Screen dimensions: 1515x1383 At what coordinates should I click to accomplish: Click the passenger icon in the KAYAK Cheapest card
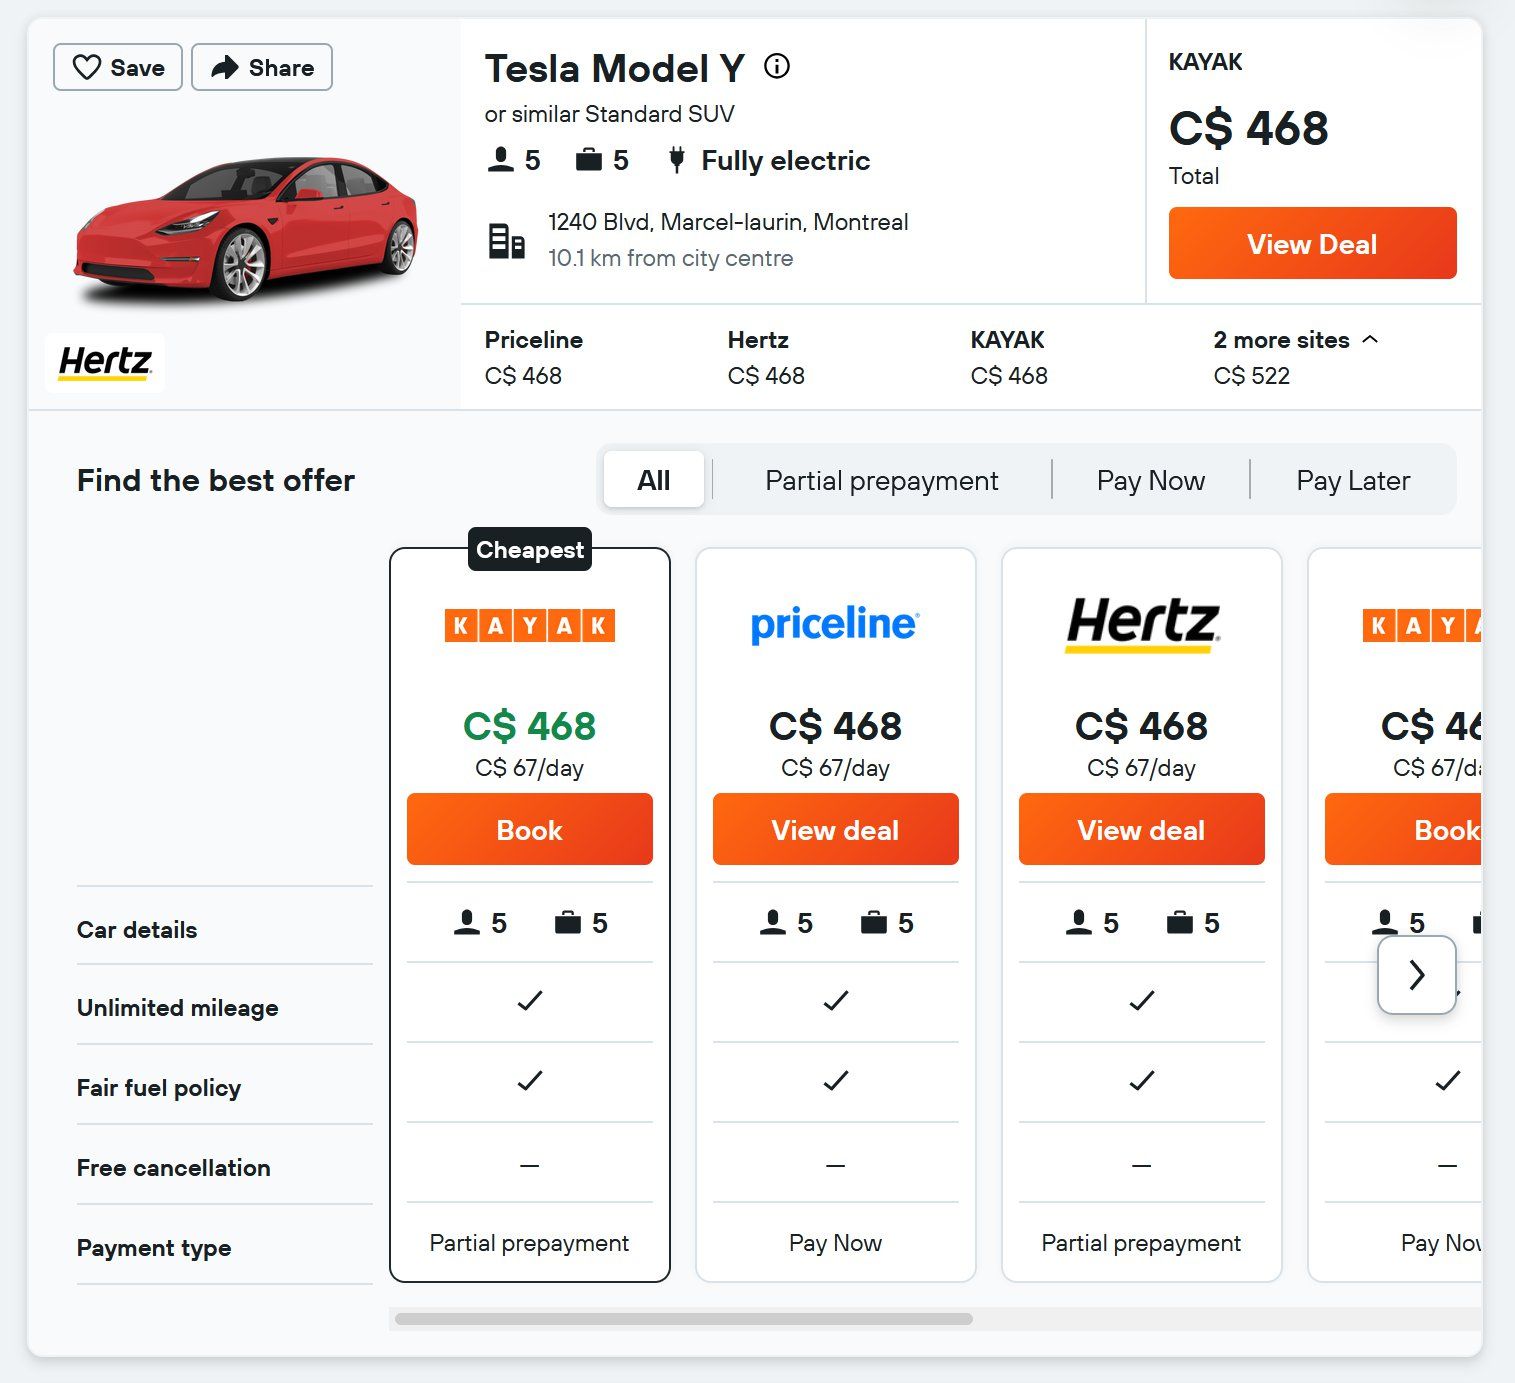pyautogui.click(x=466, y=922)
